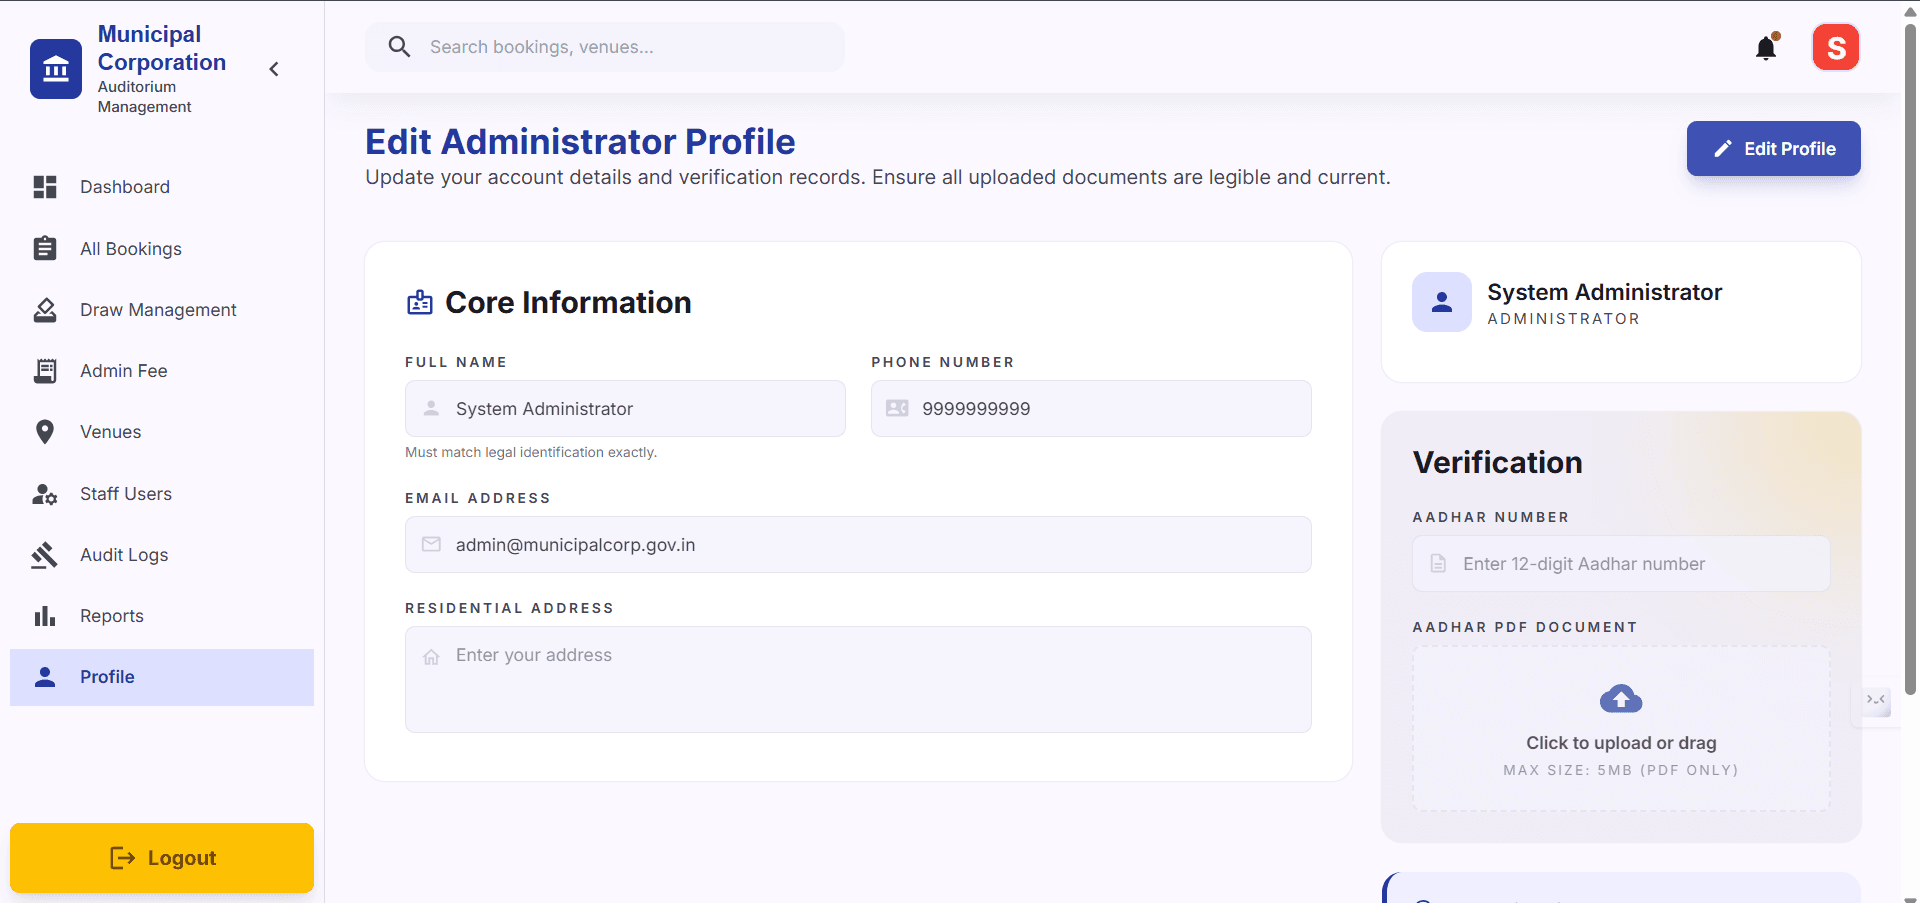This screenshot has height=903, width=1920.
Task: Select the active Profile menu item
Action: tap(162, 677)
